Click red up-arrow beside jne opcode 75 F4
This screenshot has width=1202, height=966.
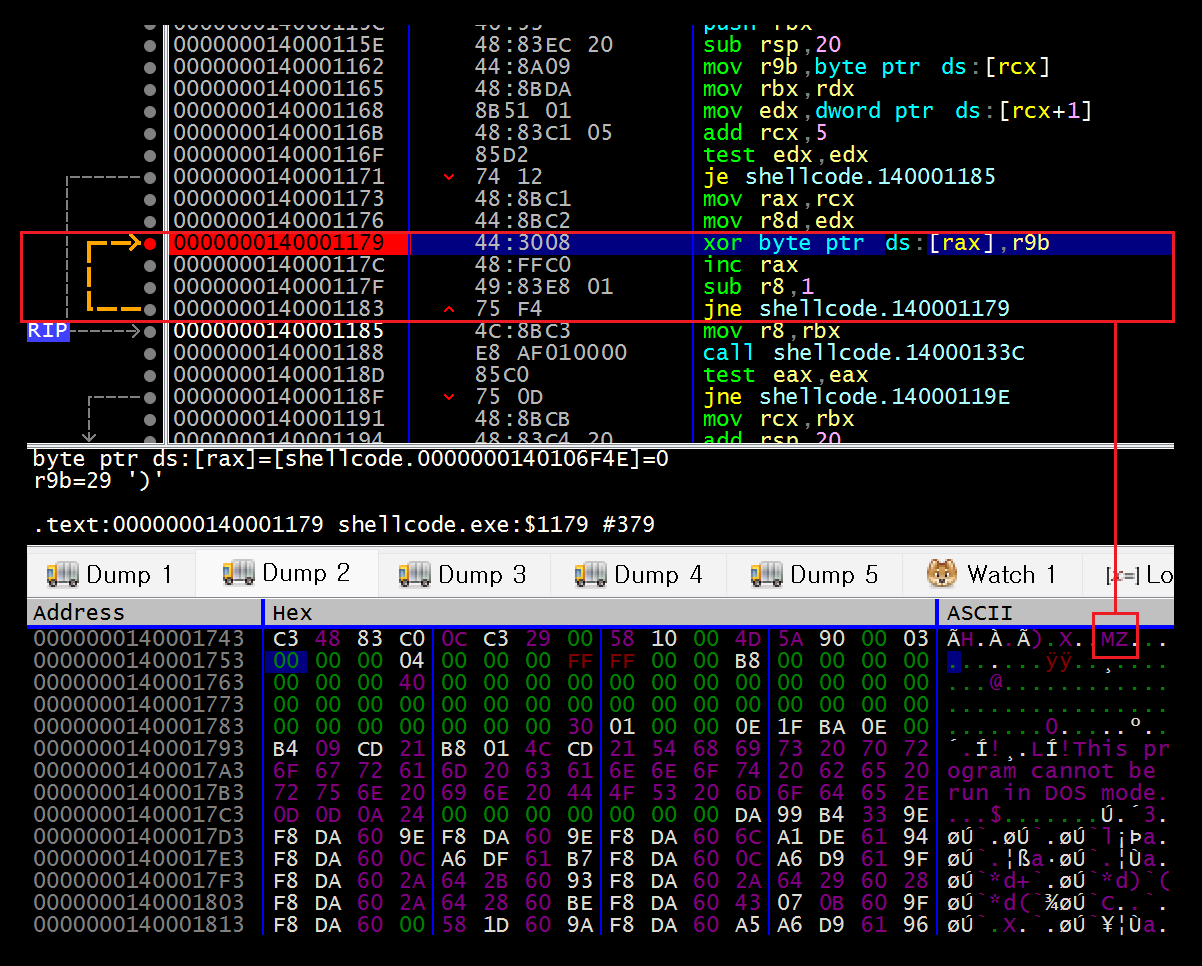(449, 309)
